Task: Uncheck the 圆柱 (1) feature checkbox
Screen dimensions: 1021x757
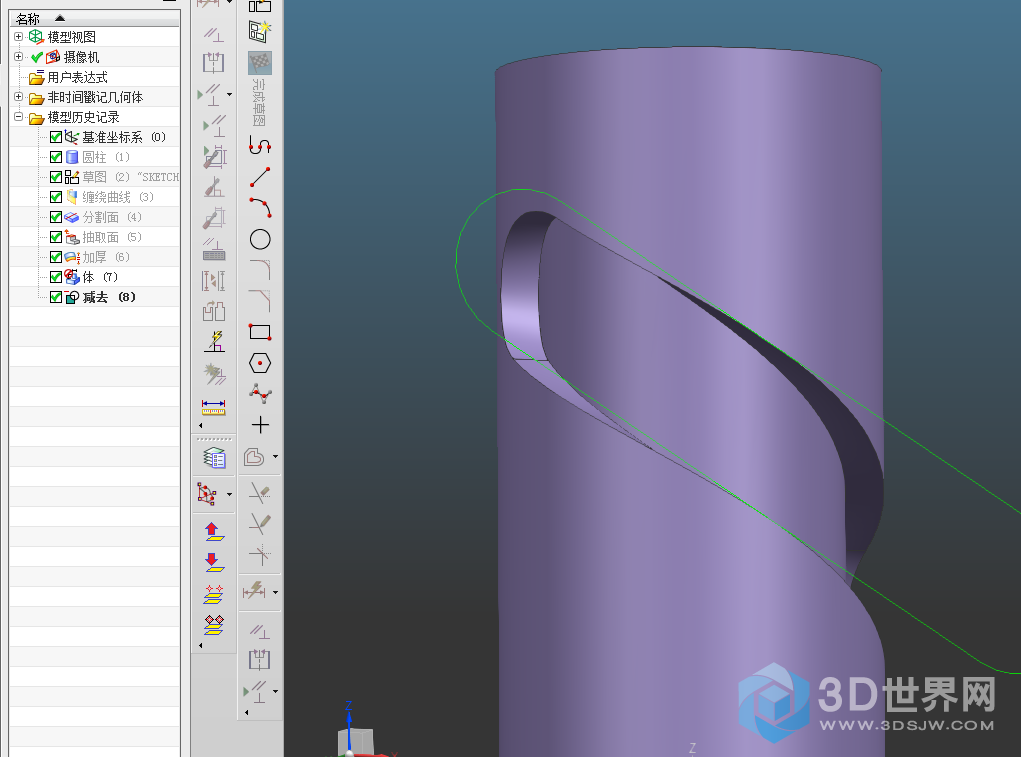Action: pyautogui.click(x=56, y=158)
